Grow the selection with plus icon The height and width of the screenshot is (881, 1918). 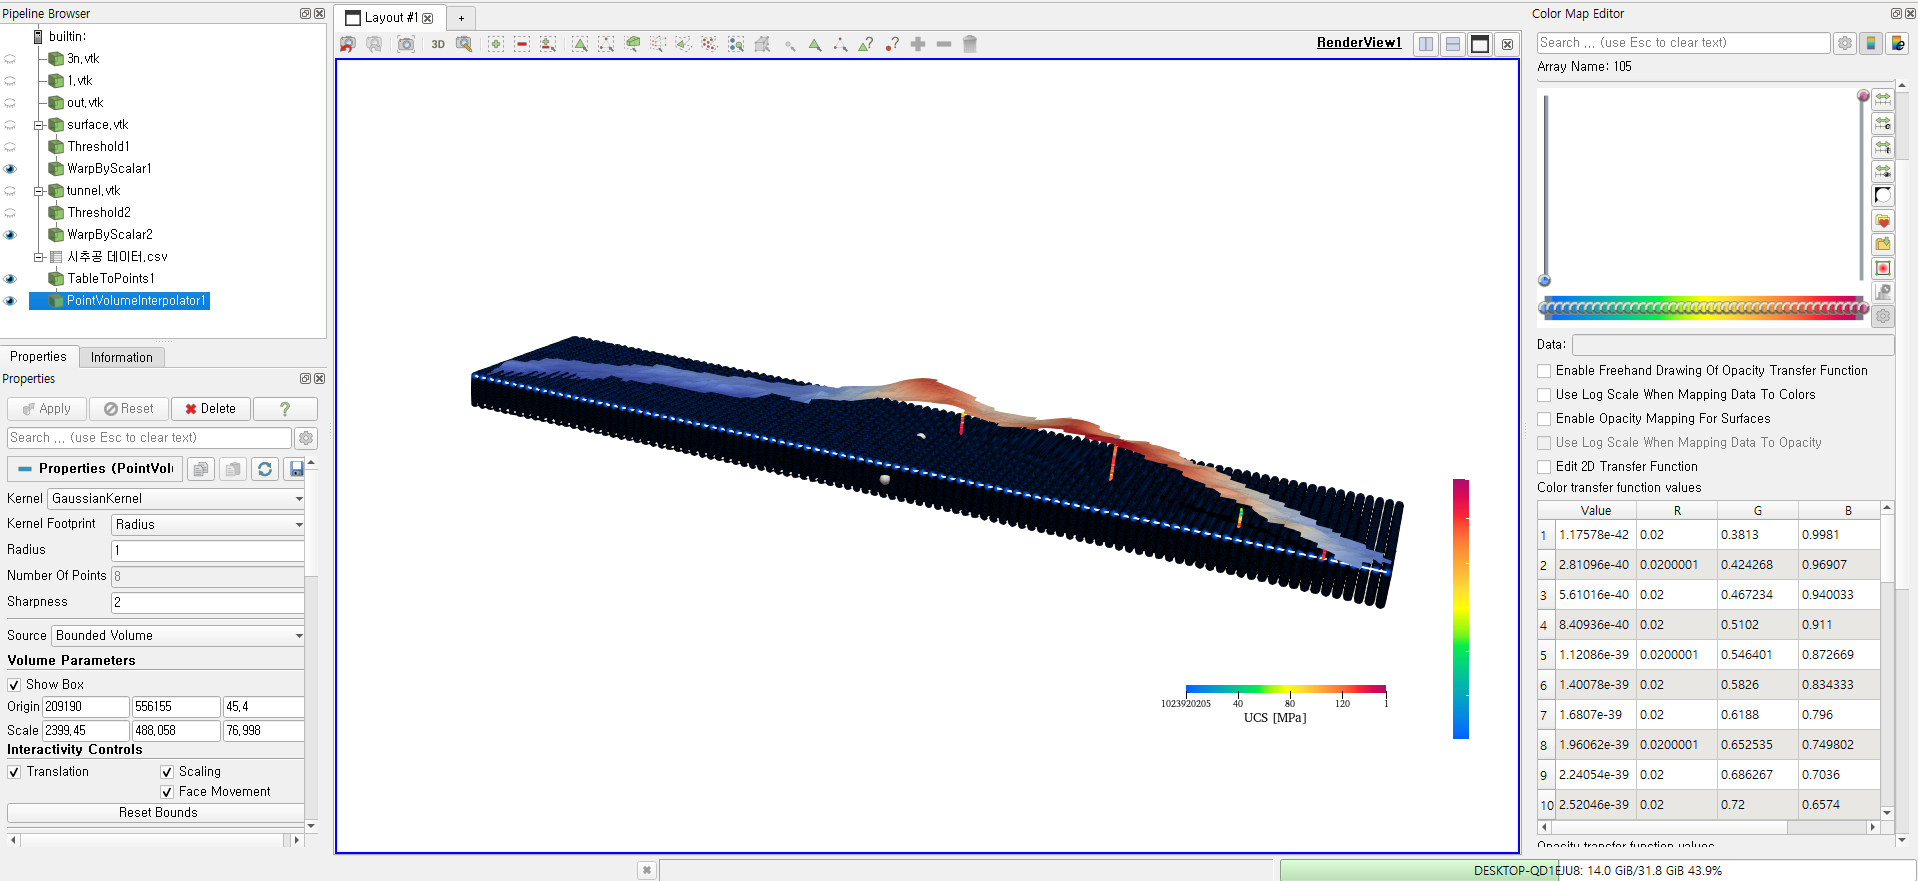[918, 44]
